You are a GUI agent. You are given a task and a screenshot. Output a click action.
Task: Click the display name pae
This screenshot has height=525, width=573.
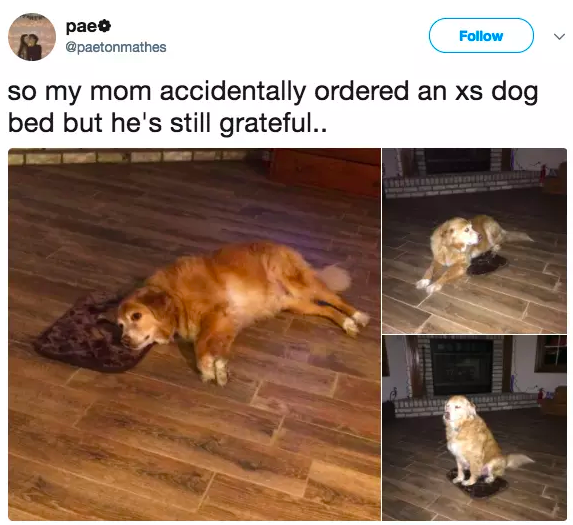[82, 27]
